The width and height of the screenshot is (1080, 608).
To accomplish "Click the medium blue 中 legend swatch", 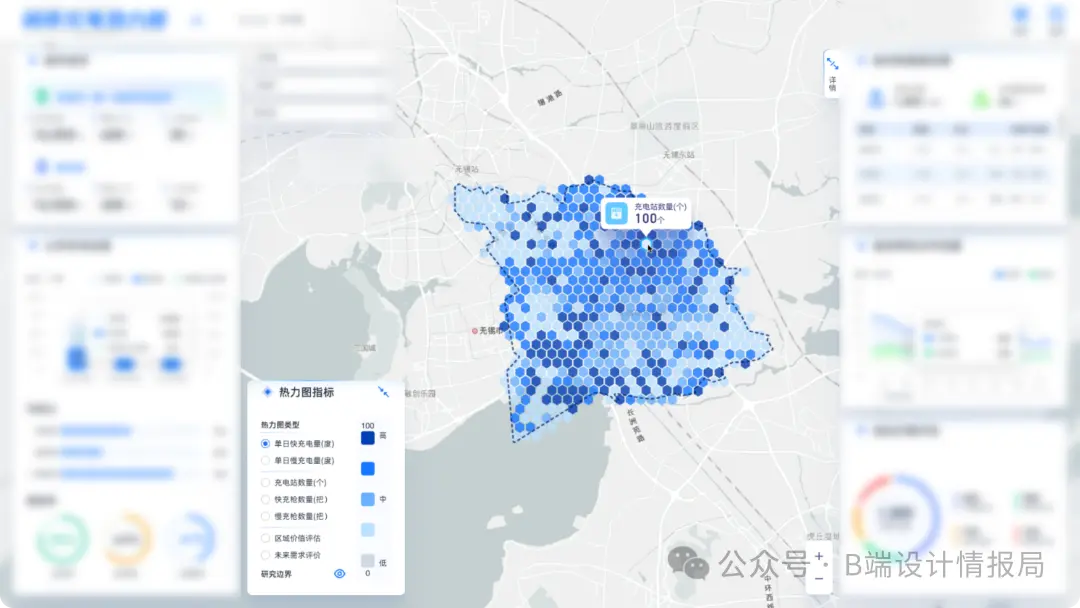I will point(367,499).
